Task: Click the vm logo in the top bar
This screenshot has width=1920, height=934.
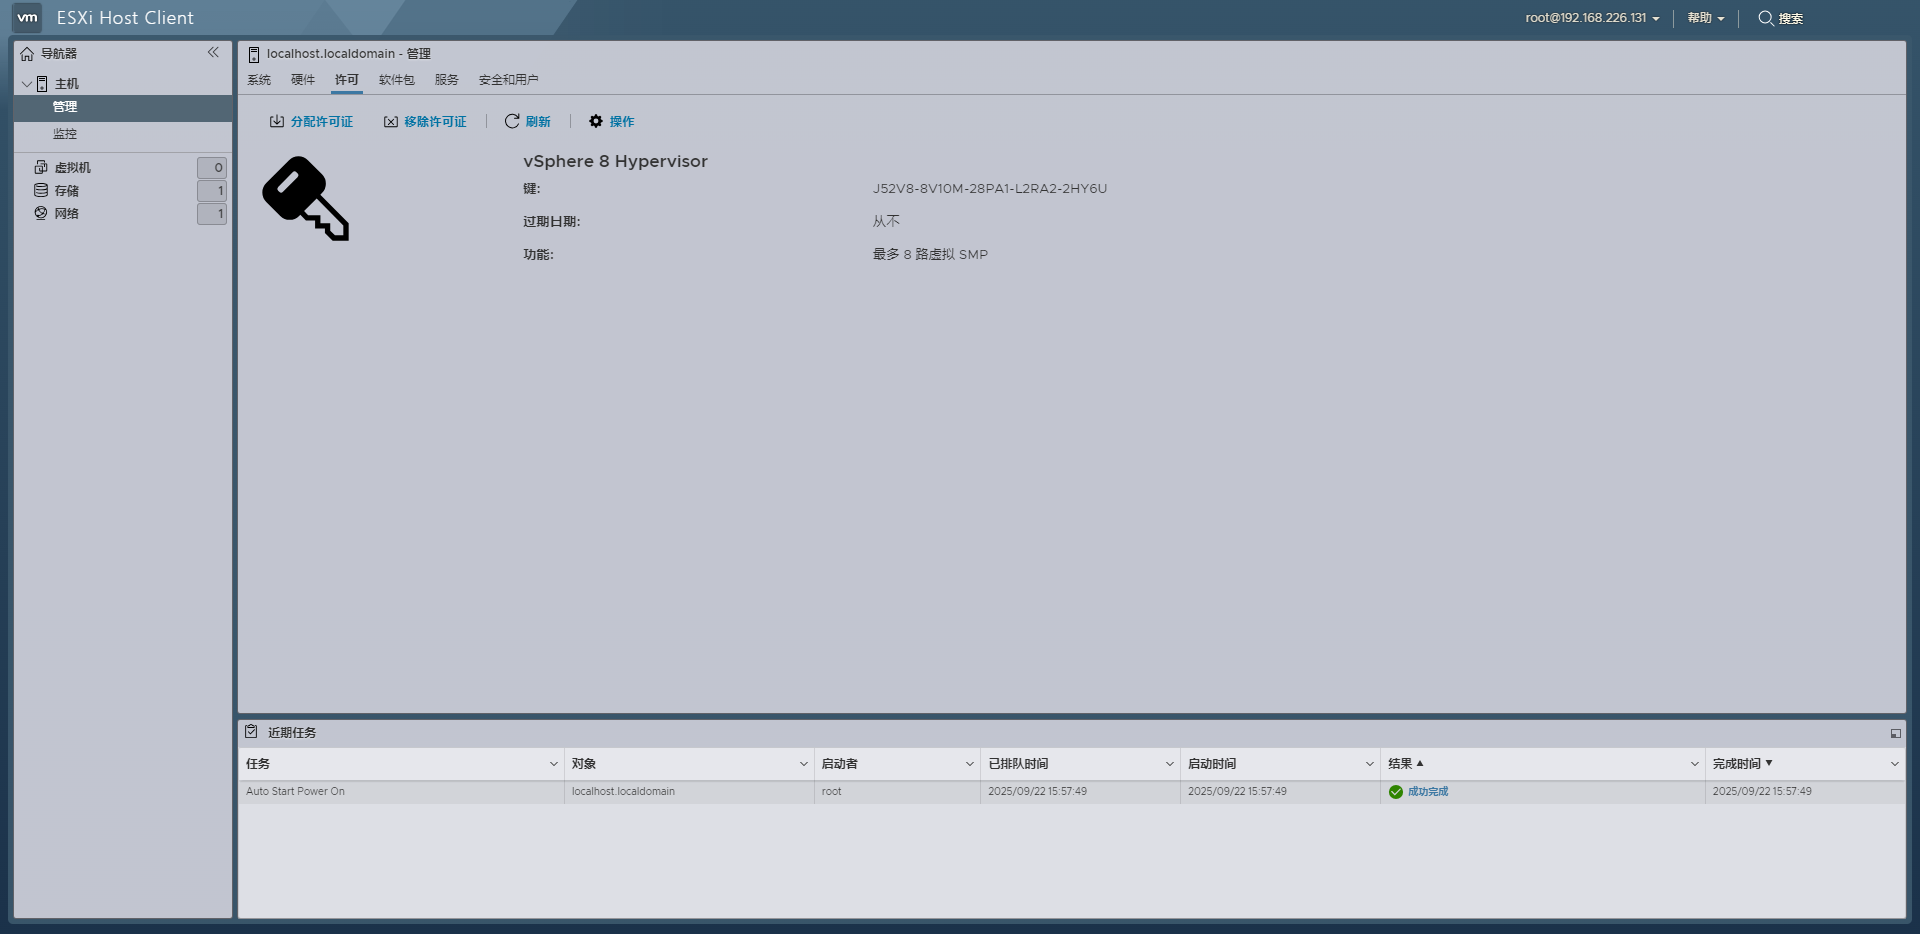Action: (26, 17)
